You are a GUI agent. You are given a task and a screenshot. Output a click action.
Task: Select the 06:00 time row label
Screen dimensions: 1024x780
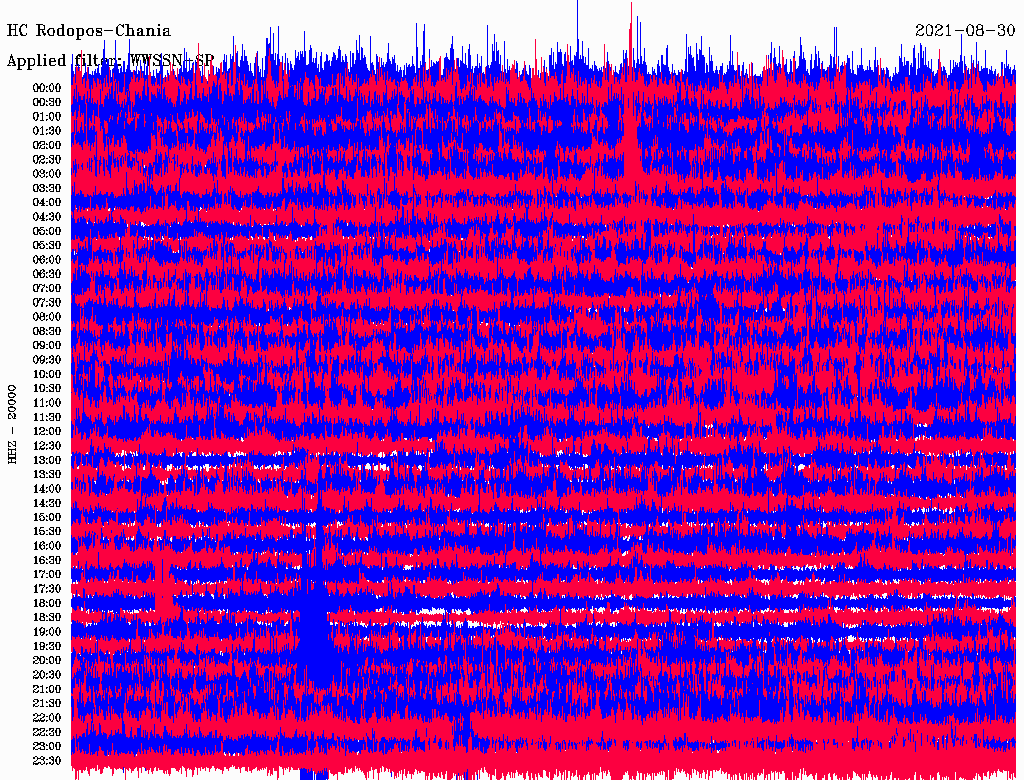[x=47, y=260]
